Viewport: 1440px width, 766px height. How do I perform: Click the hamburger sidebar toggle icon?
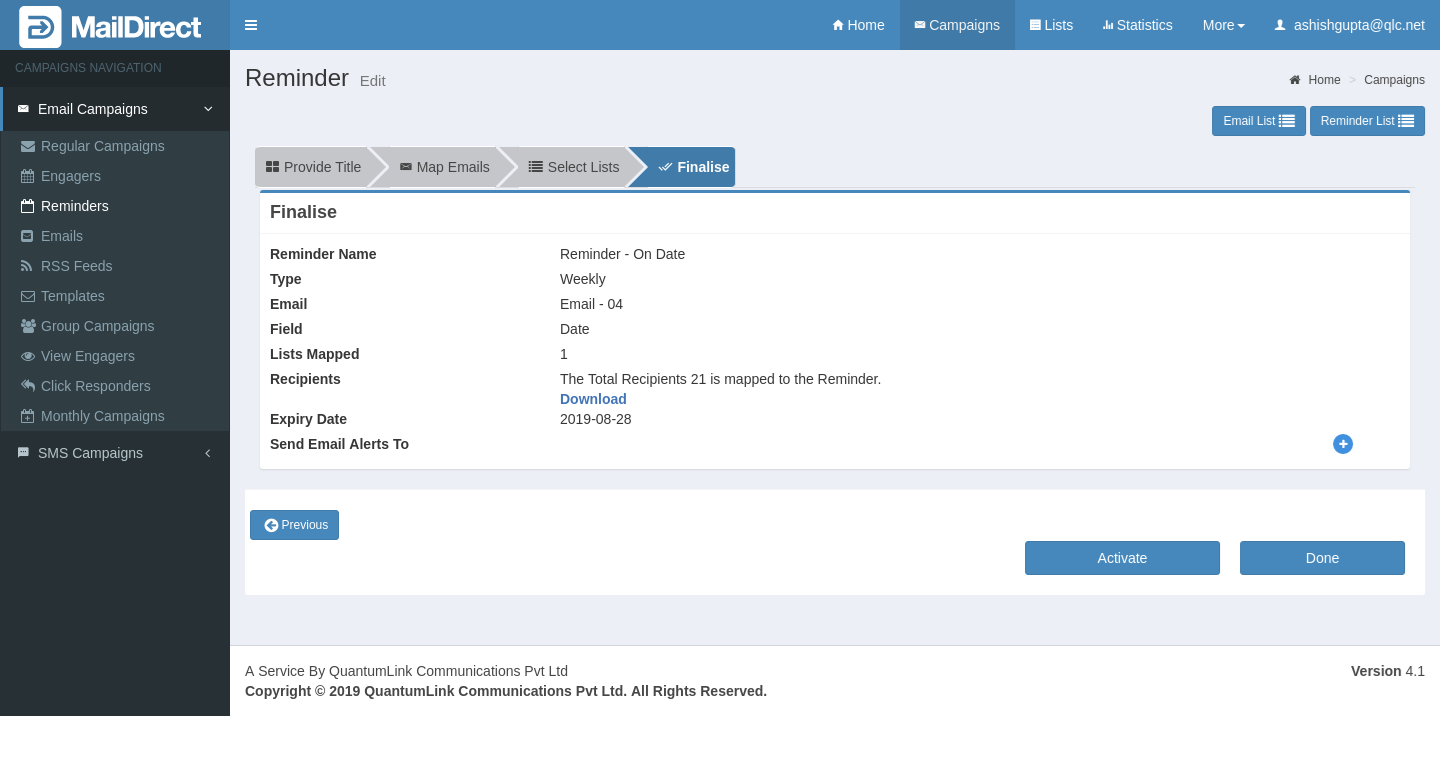[251, 25]
